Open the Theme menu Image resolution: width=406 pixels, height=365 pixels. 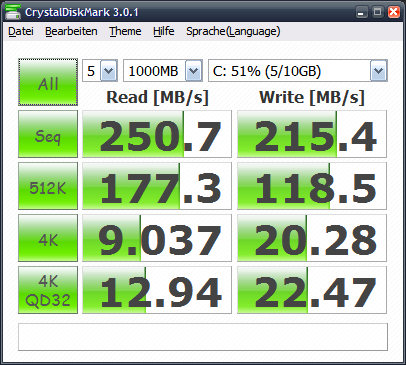[x=125, y=31]
